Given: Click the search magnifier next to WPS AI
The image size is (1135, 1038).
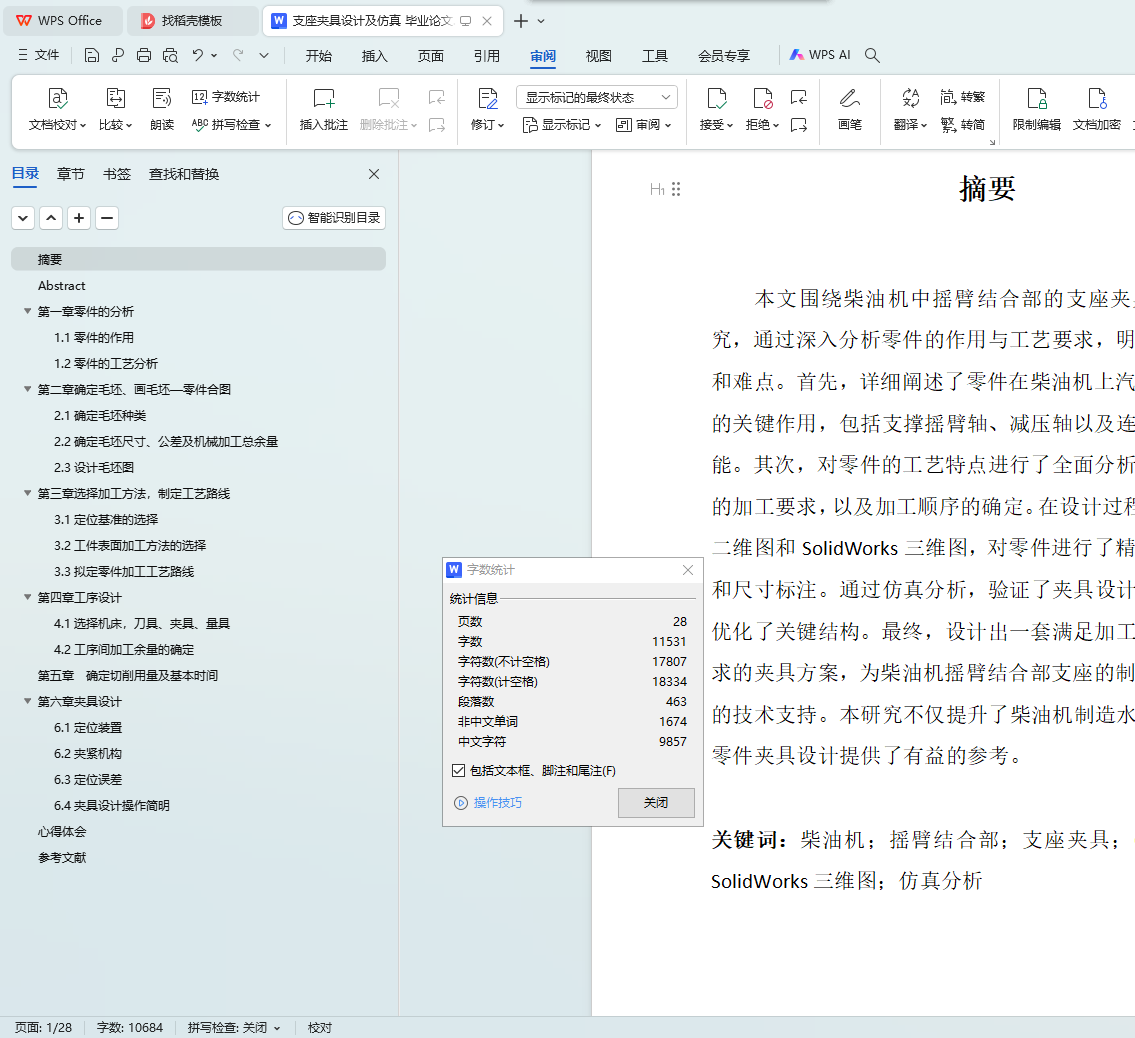Looking at the screenshot, I should (872, 55).
